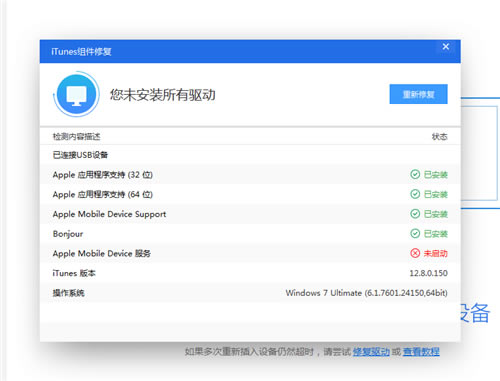The image size is (500, 381).
Task: Click 已安装 status in Bonjour row
Action: pyautogui.click(x=435, y=234)
